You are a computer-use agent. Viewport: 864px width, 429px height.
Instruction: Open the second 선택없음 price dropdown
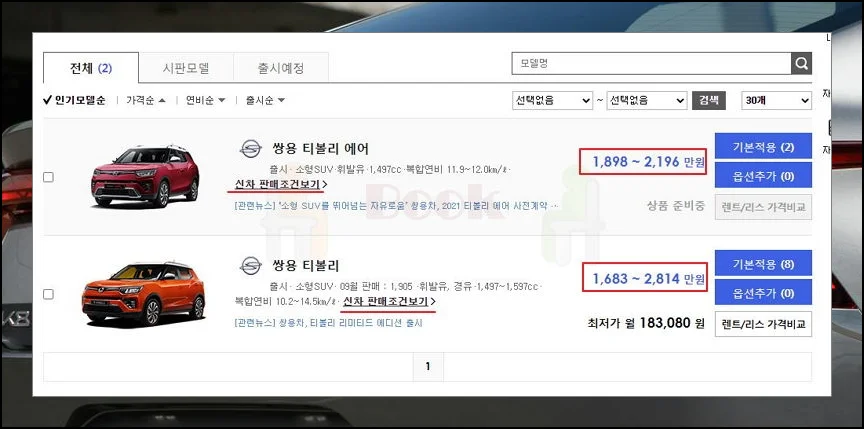coord(647,100)
